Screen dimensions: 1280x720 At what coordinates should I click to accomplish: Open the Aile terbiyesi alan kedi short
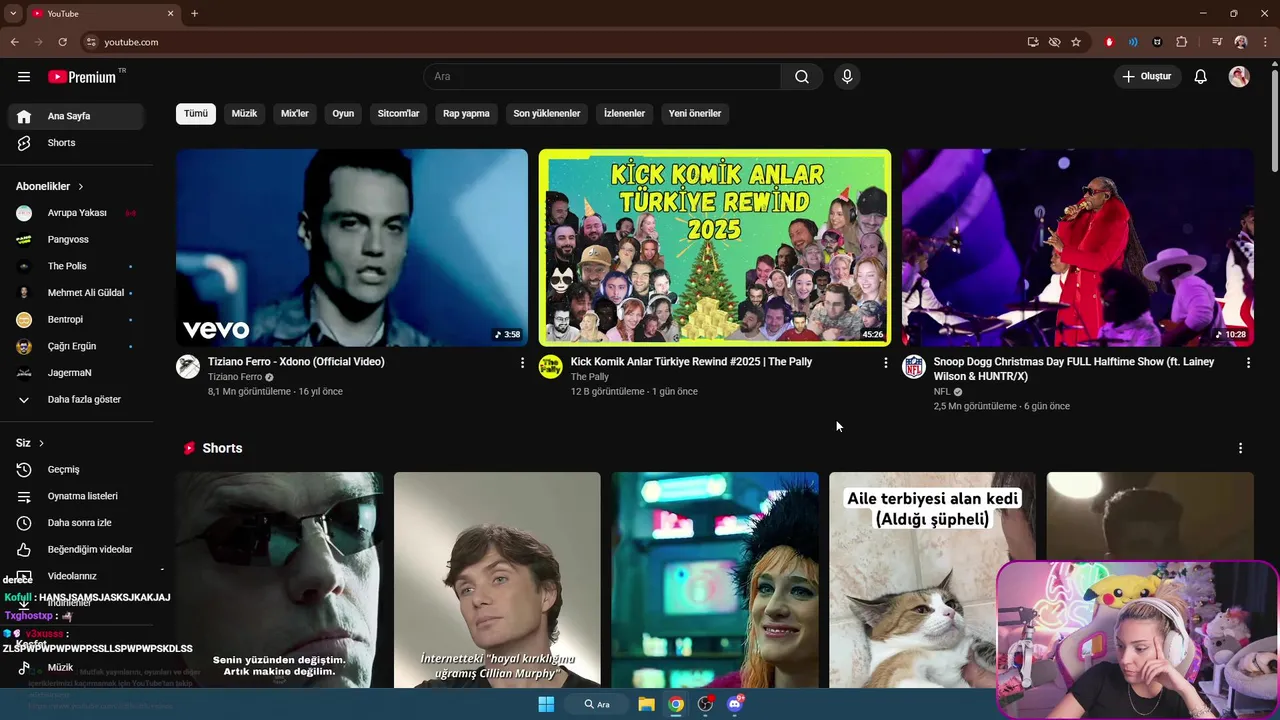932,580
